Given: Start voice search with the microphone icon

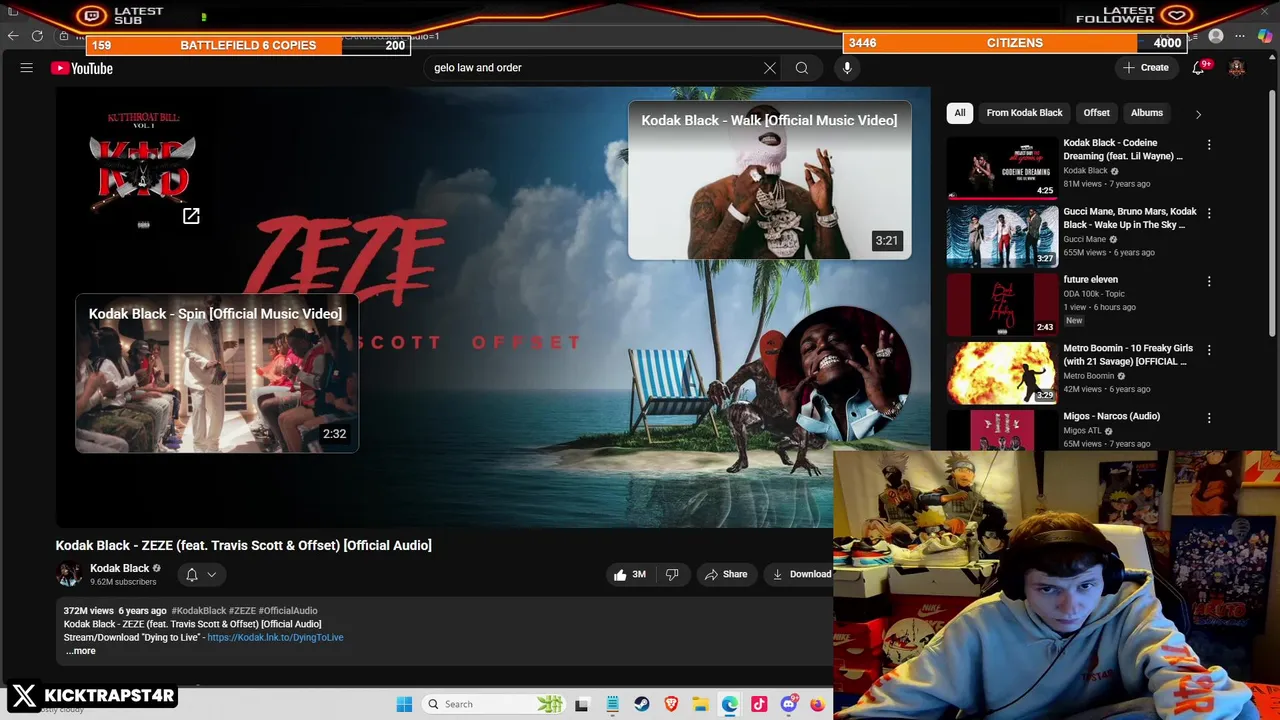Looking at the screenshot, I should coord(847,68).
